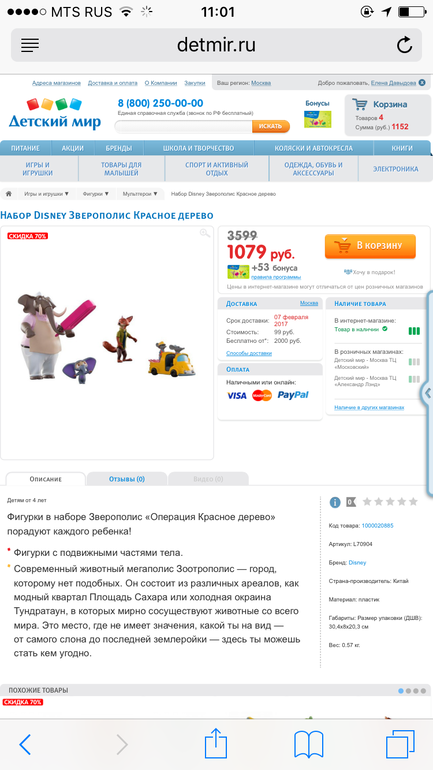This screenshot has width=433, height=770.
Task: Close welcome message with X icon
Action: [x=422, y=83]
